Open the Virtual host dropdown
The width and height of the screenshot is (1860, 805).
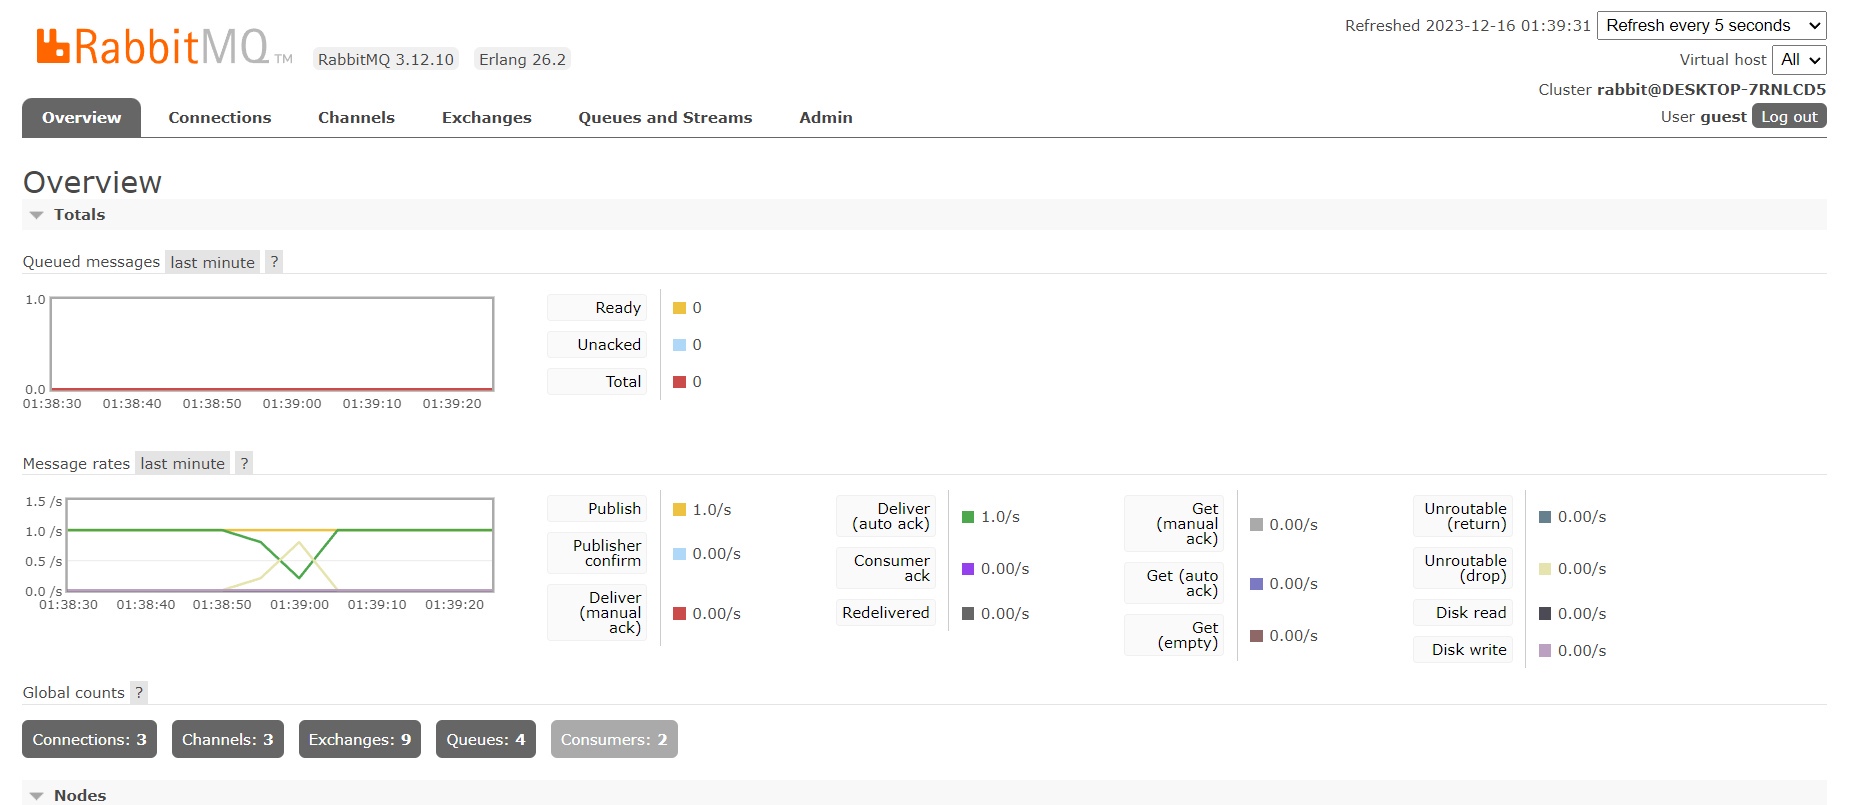click(x=1798, y=60)
